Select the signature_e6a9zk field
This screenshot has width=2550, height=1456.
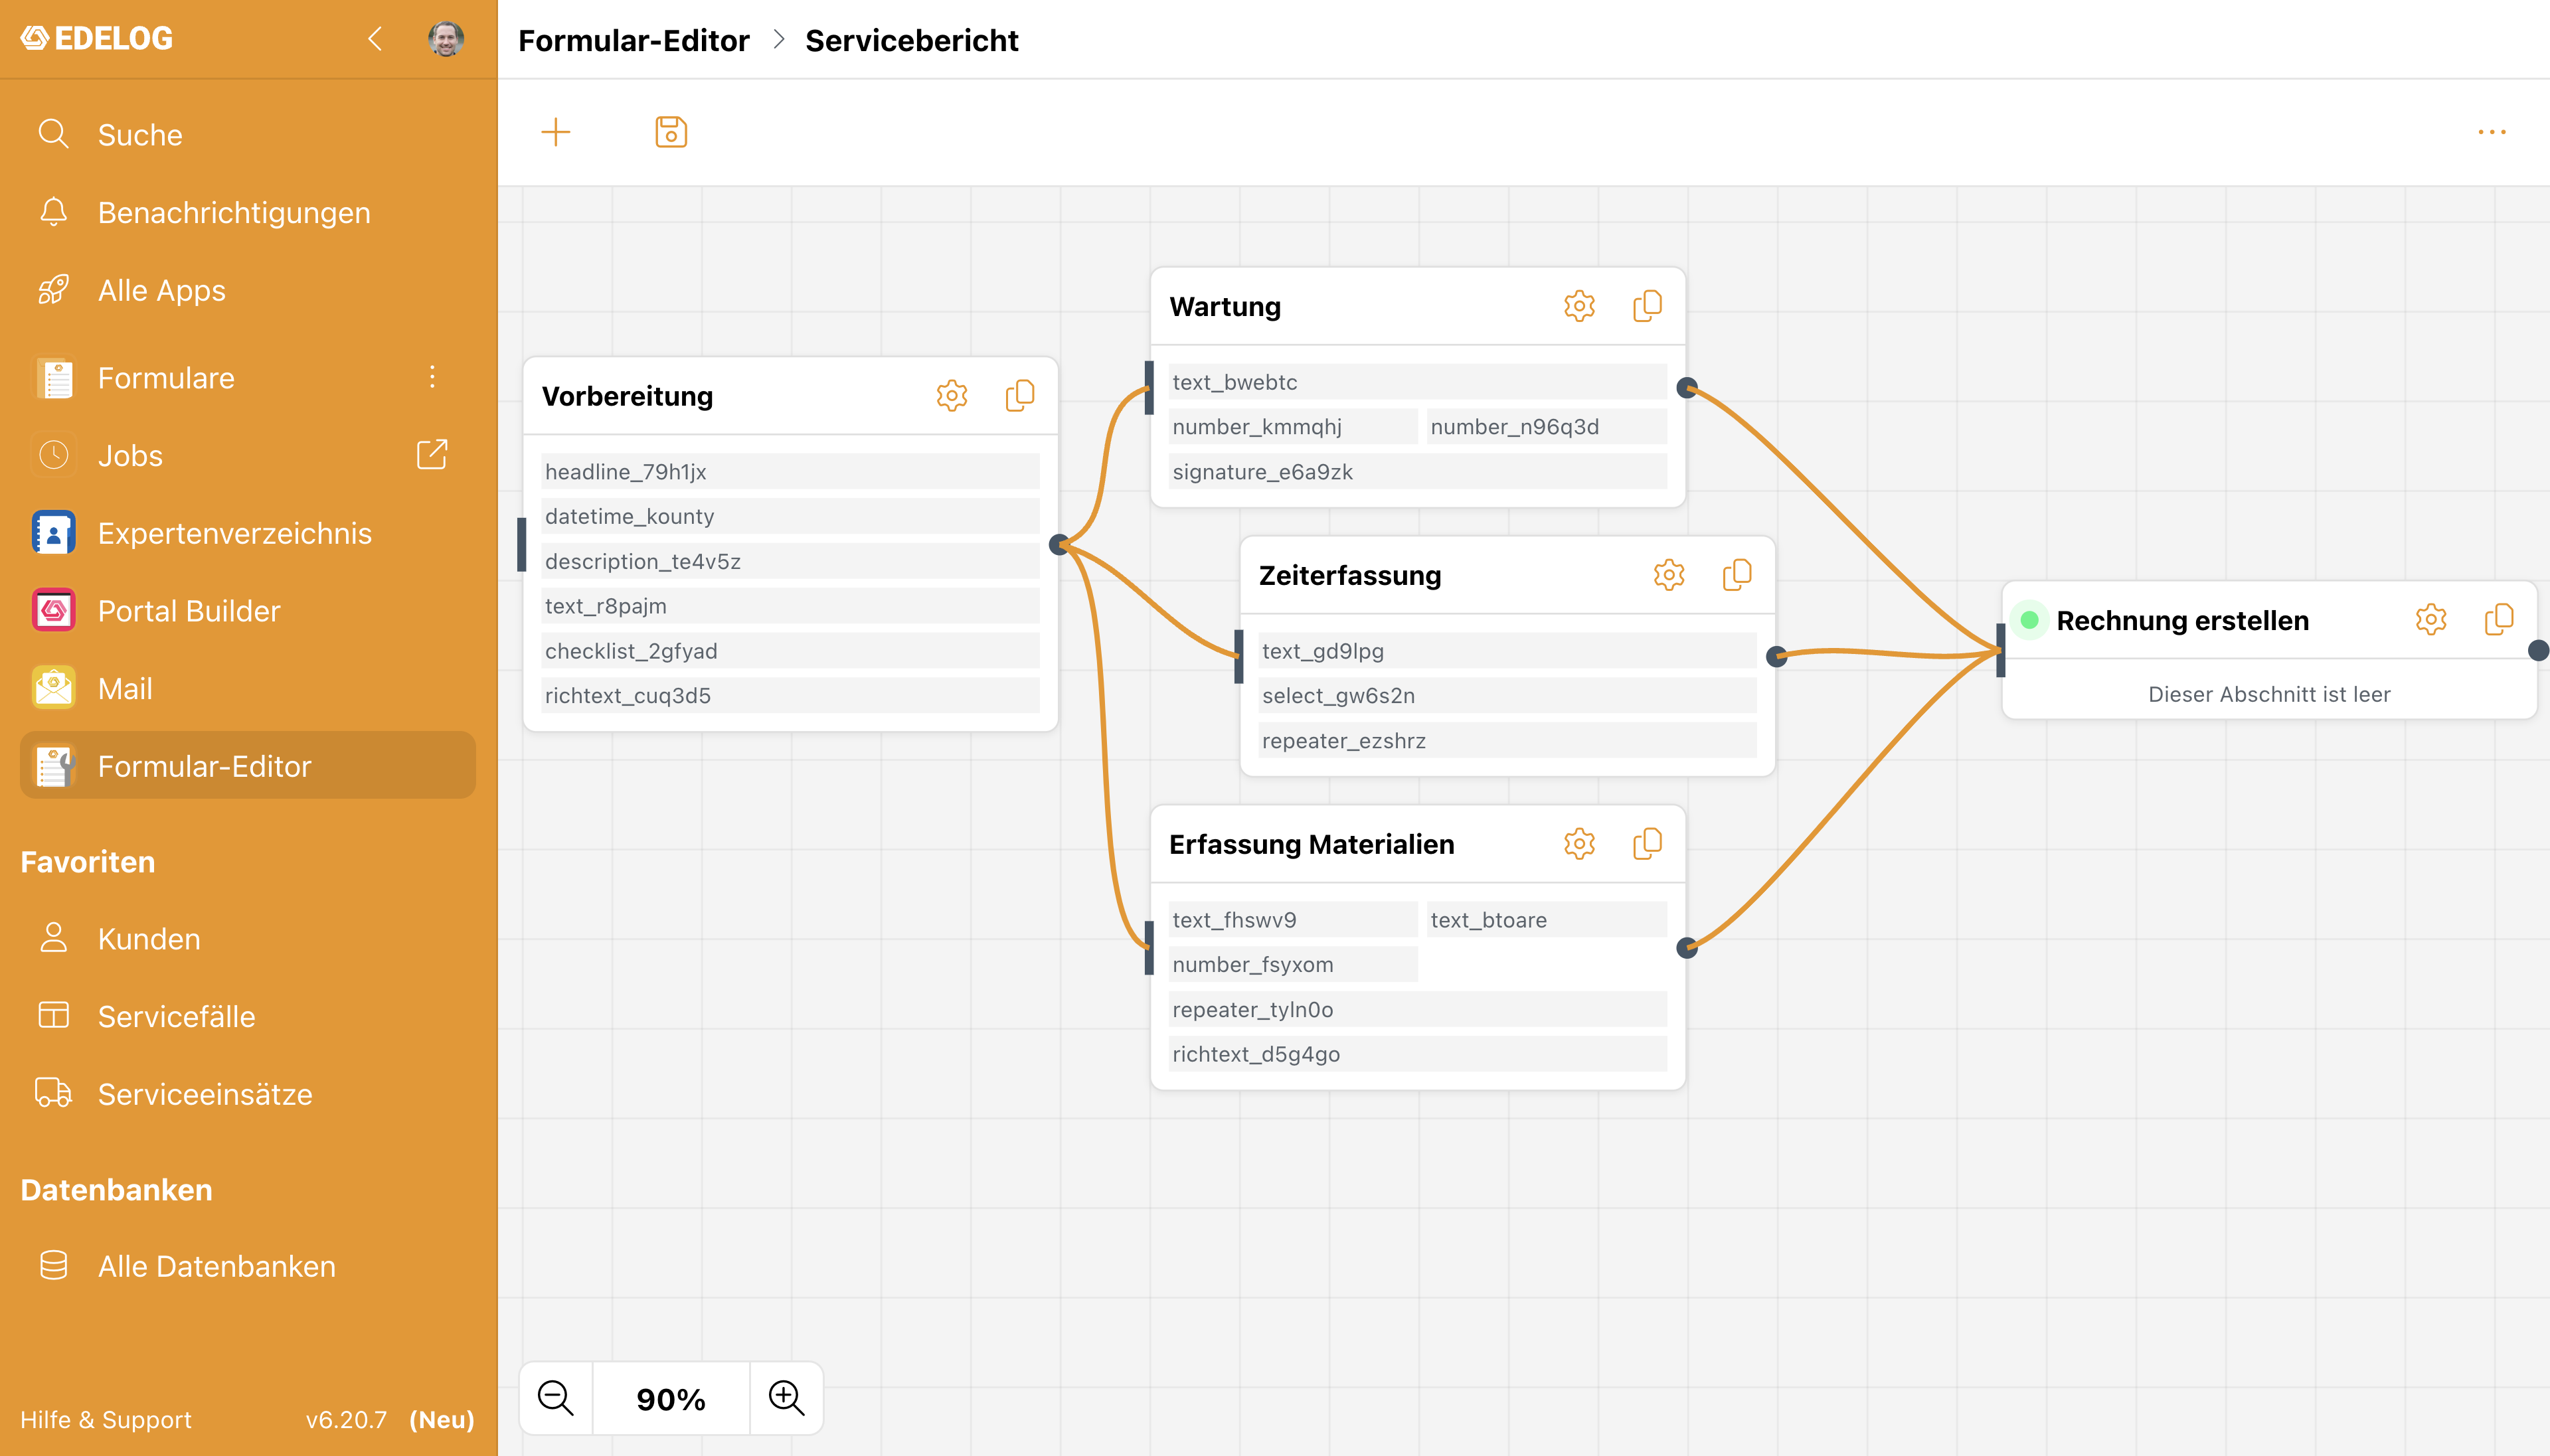tap(1417, 472)
